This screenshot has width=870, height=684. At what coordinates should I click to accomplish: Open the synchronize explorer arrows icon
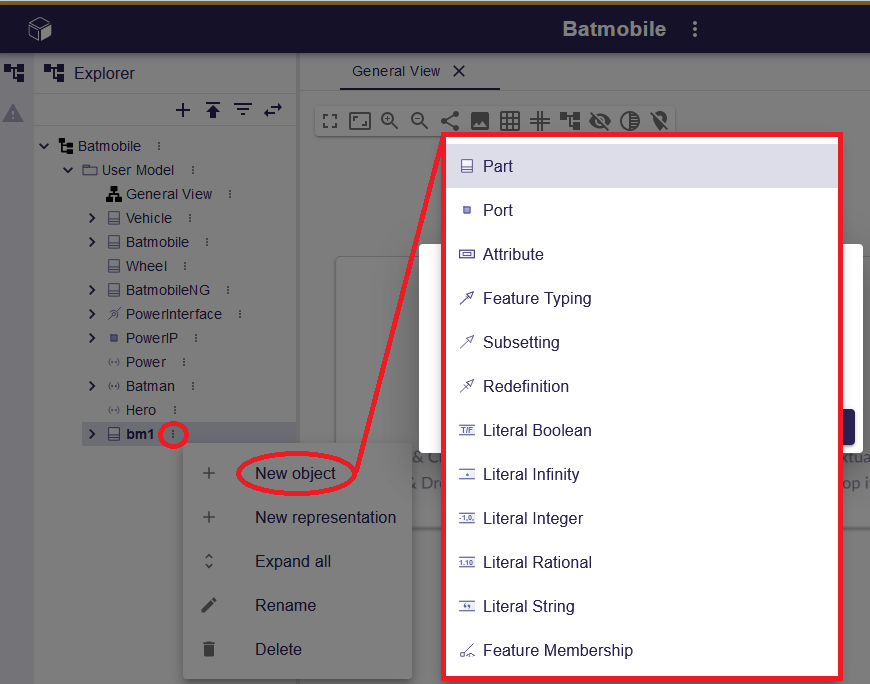[x=272, y=110]
